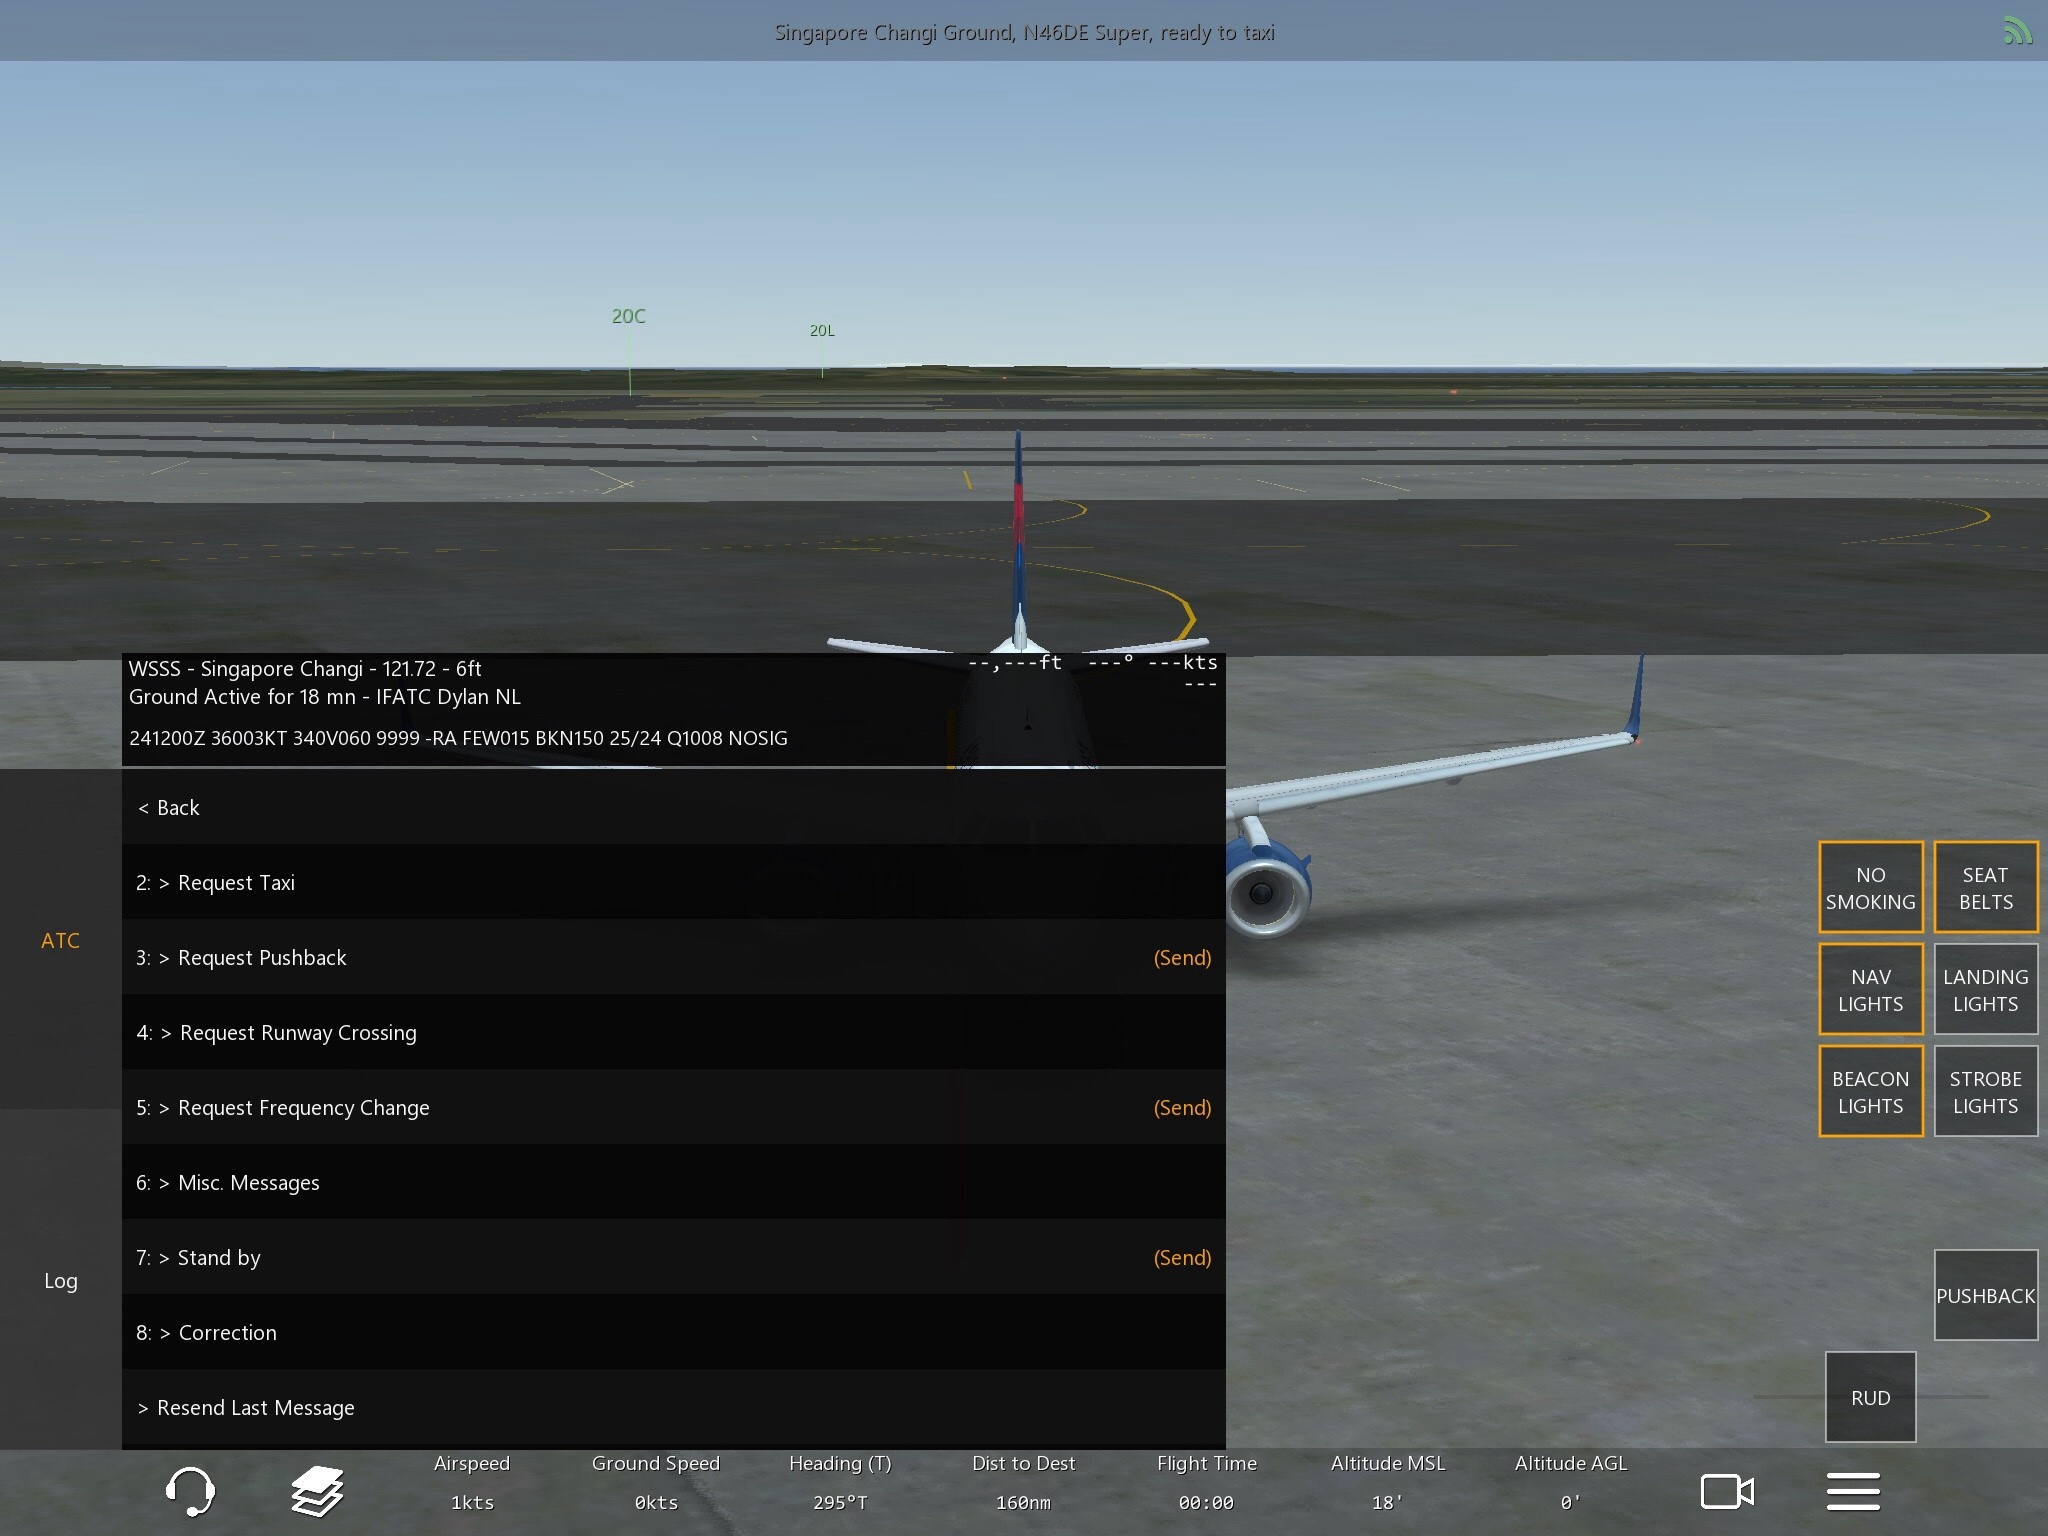Screen dimensions: 2048x1536
Task: Disable Beacon Lights
Action: coord(1870,1091)
